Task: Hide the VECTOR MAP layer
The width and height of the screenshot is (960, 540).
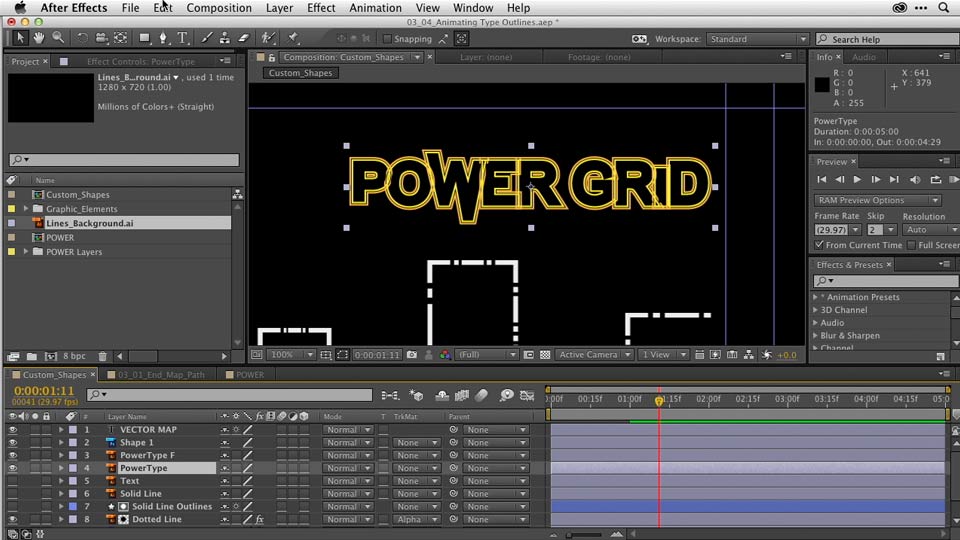Action: (13, 430)
